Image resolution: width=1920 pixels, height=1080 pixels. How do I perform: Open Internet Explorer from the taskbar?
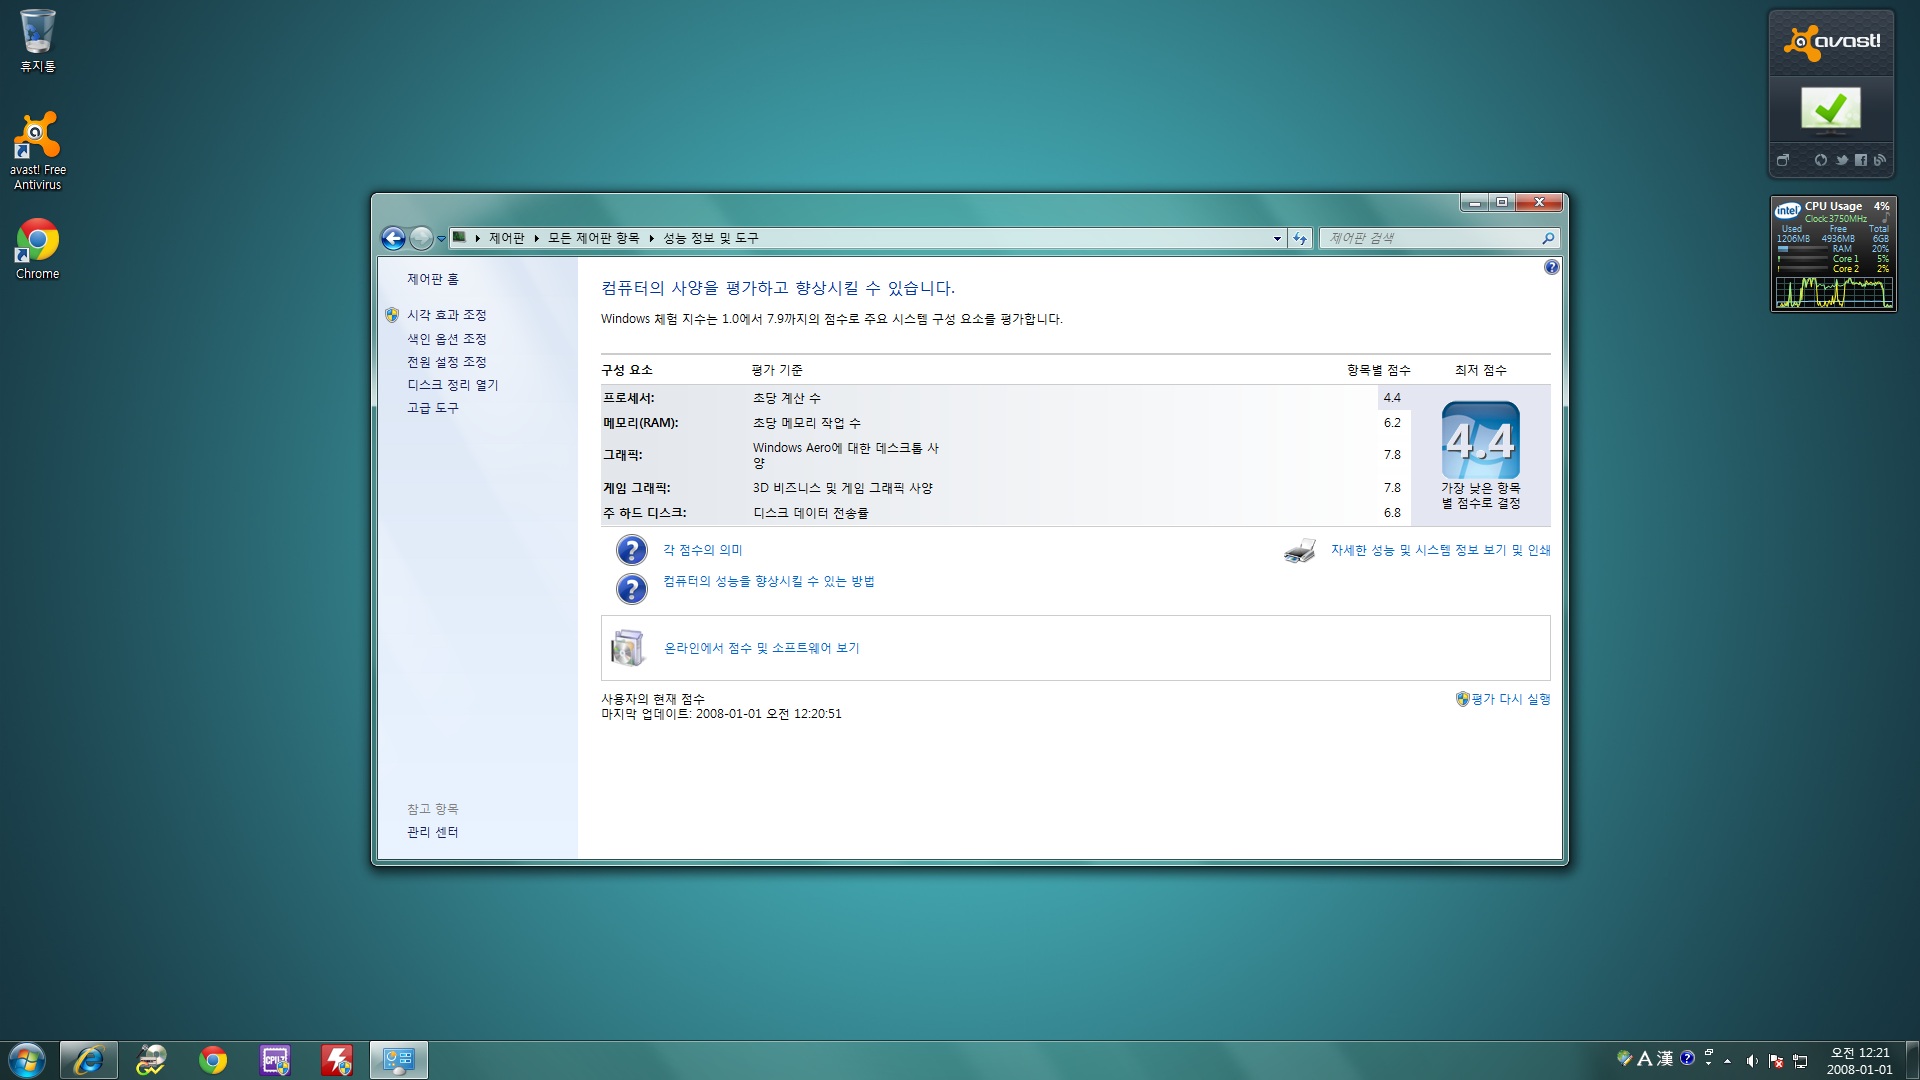pyautogui.click(x=88, y=1059)
